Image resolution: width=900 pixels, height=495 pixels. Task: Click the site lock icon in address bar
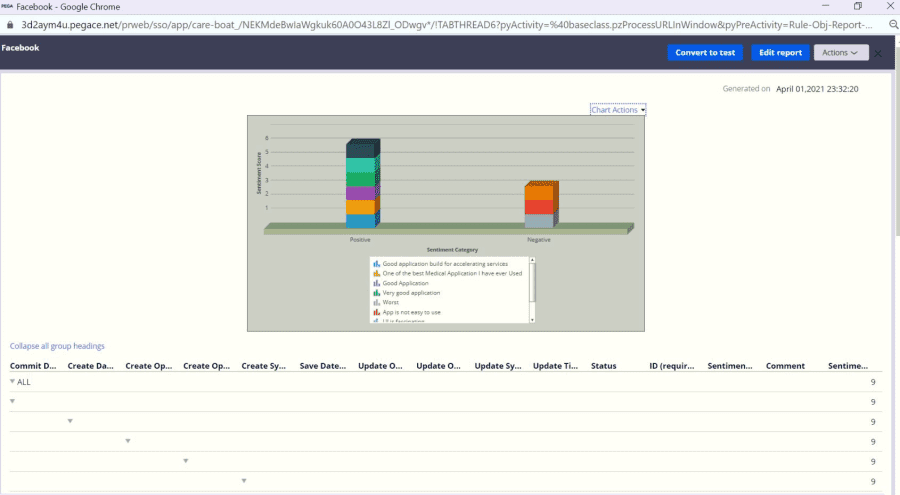pyautogui.click(x=10, y=25)
